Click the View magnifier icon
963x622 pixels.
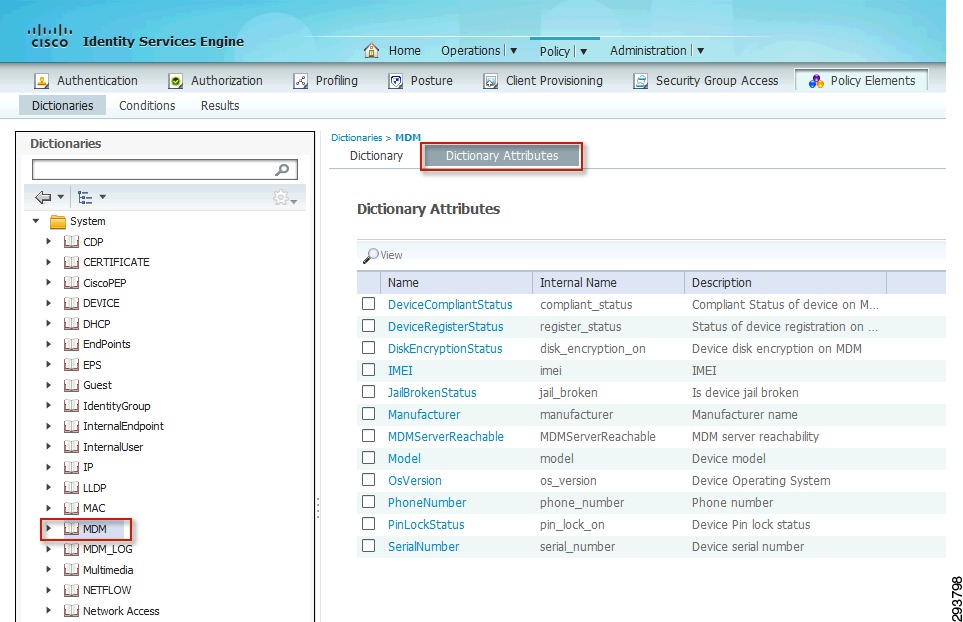(x=370, y=255)
